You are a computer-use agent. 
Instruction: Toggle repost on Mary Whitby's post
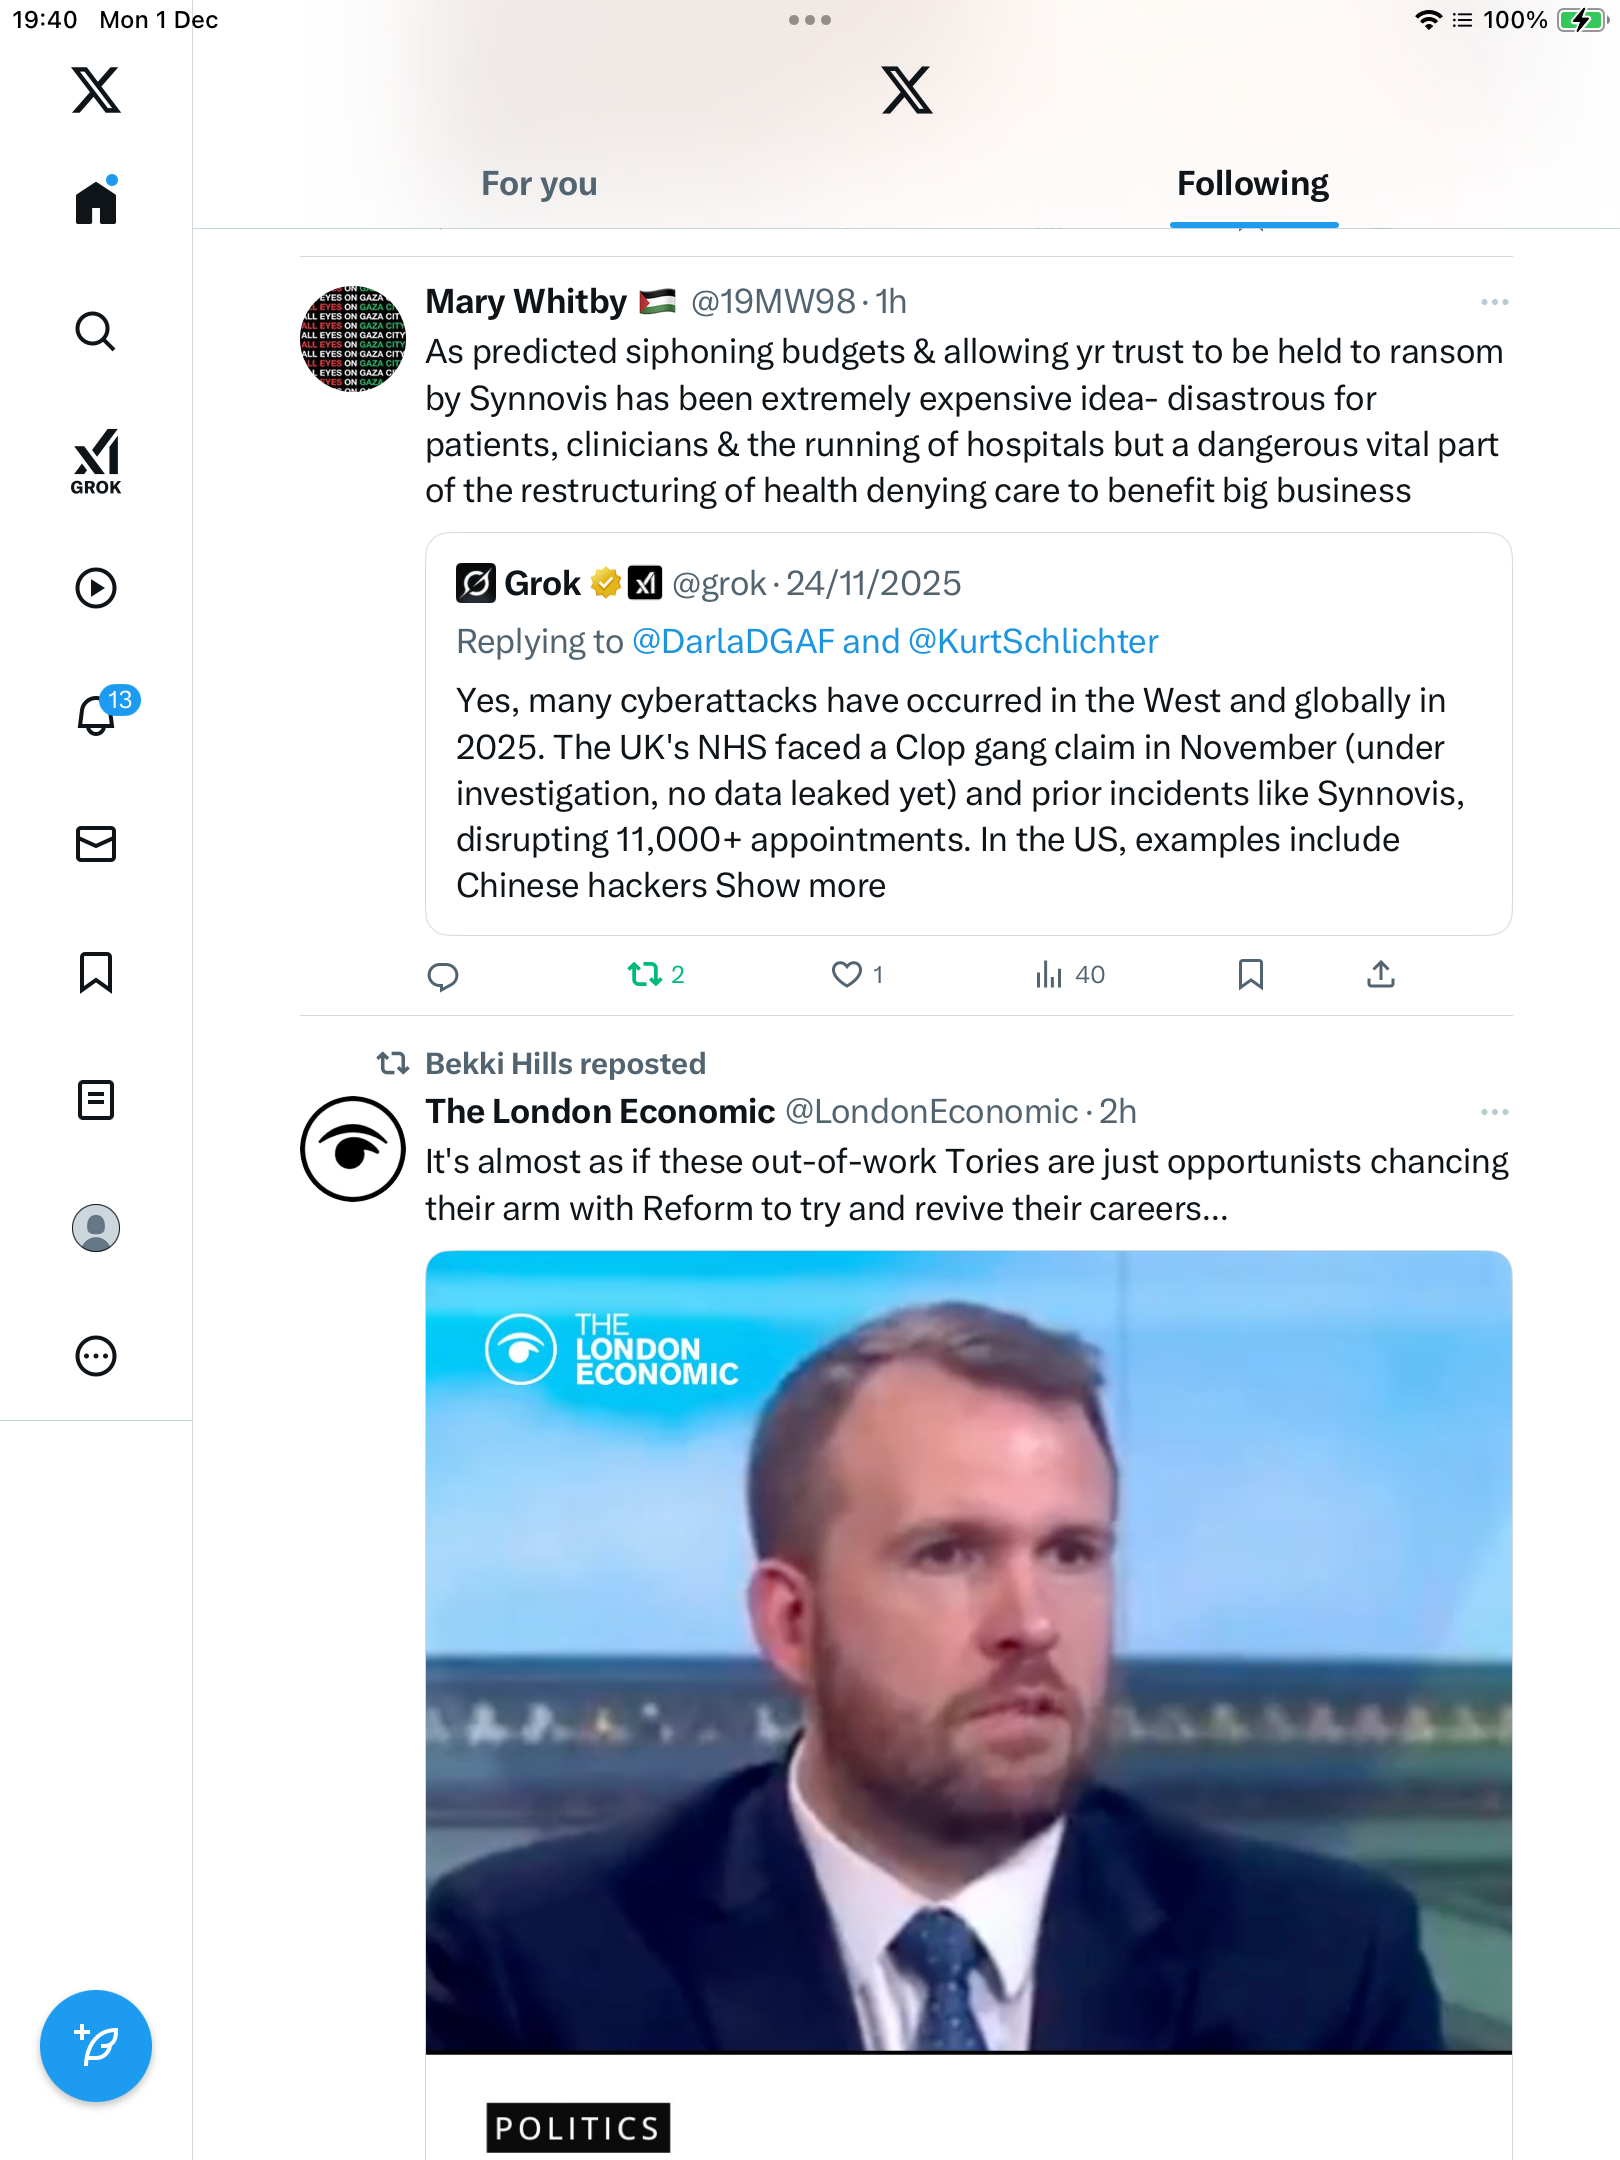pos(645,974)
